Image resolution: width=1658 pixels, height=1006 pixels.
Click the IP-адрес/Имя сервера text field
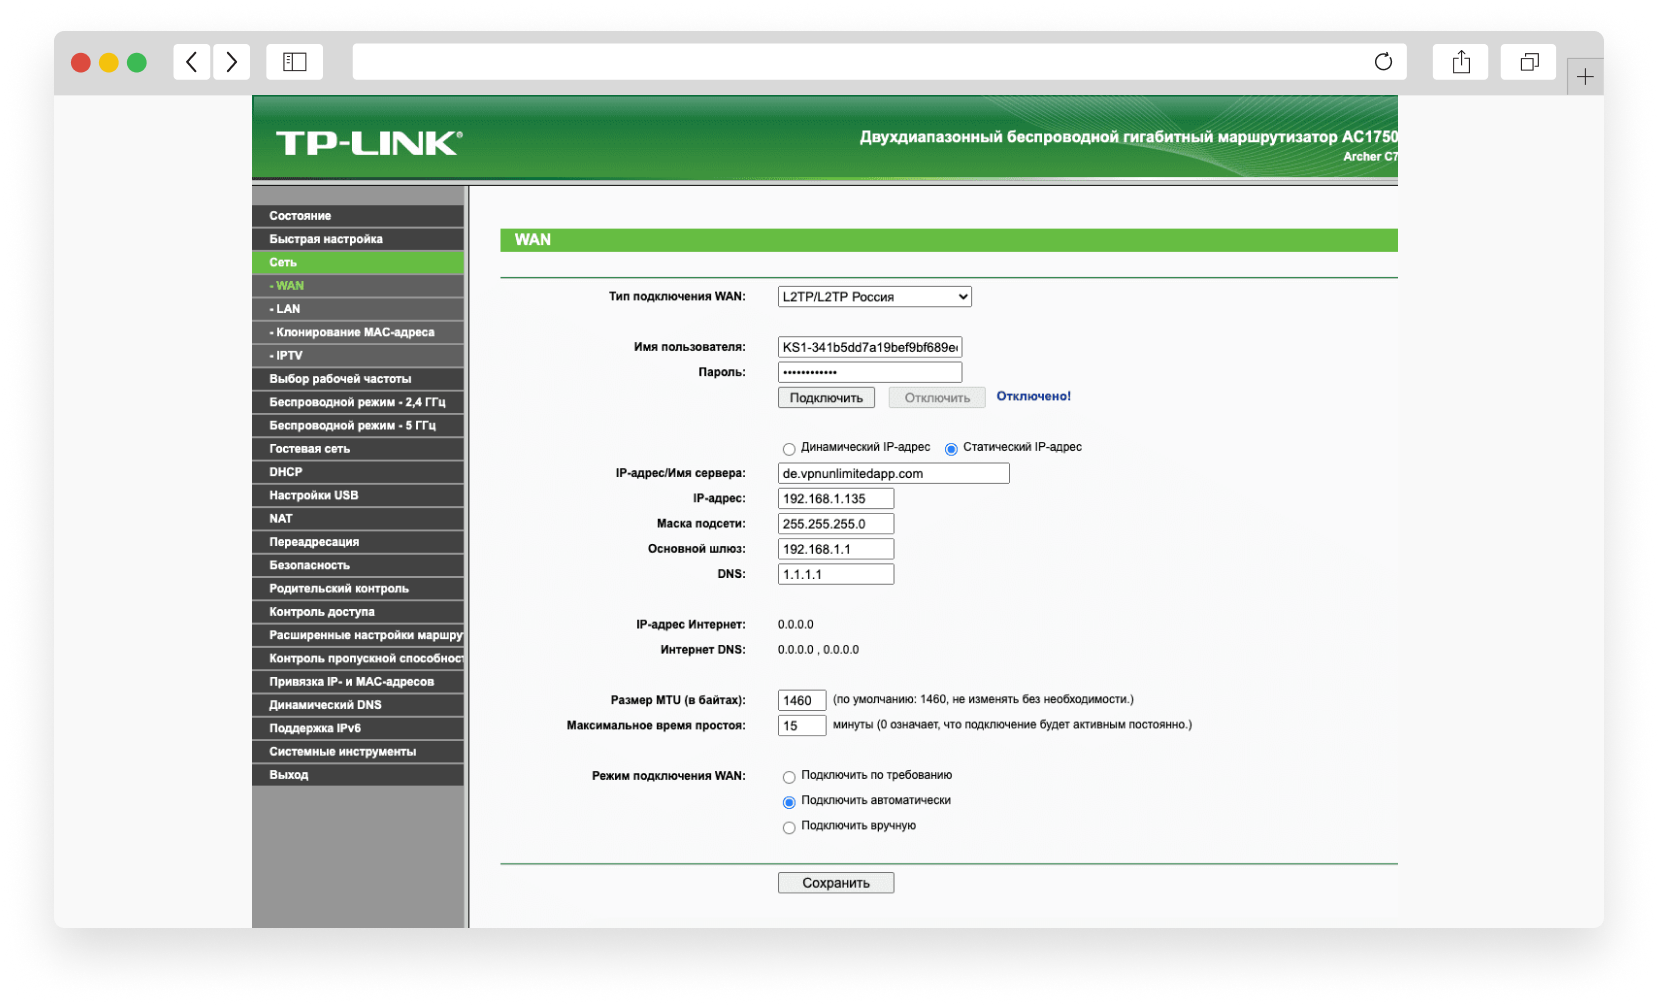pos(893,474)
